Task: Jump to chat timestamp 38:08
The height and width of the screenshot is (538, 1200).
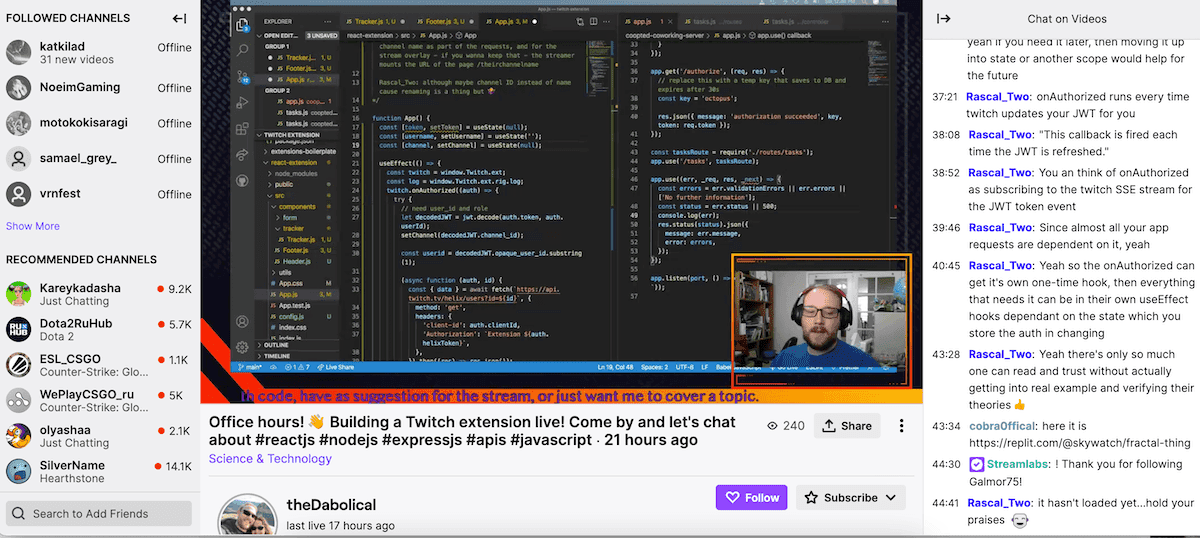Action: [945, 134]
